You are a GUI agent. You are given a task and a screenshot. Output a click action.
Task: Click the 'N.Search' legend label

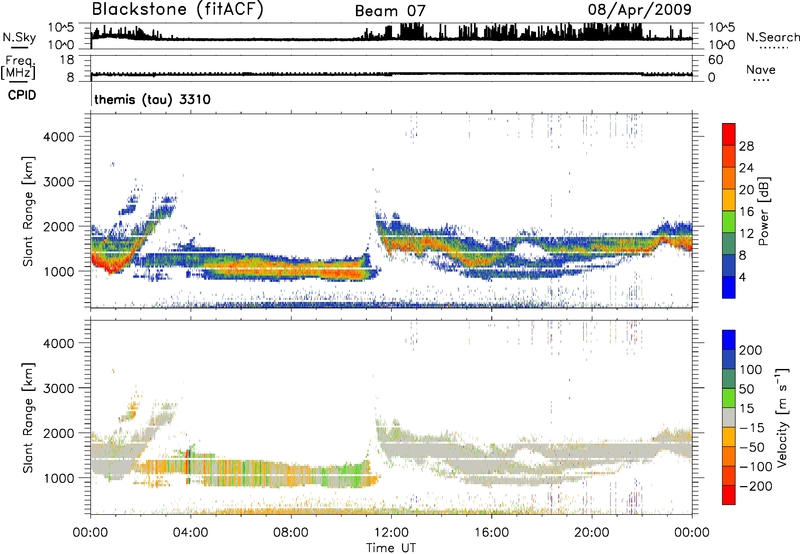[x=772, y=37]
